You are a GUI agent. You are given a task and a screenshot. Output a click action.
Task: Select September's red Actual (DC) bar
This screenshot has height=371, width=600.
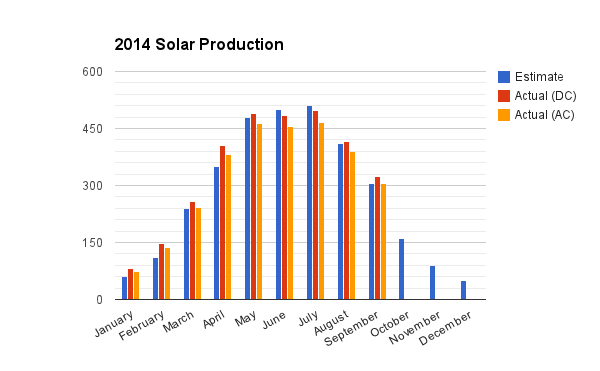pos(378,238)
